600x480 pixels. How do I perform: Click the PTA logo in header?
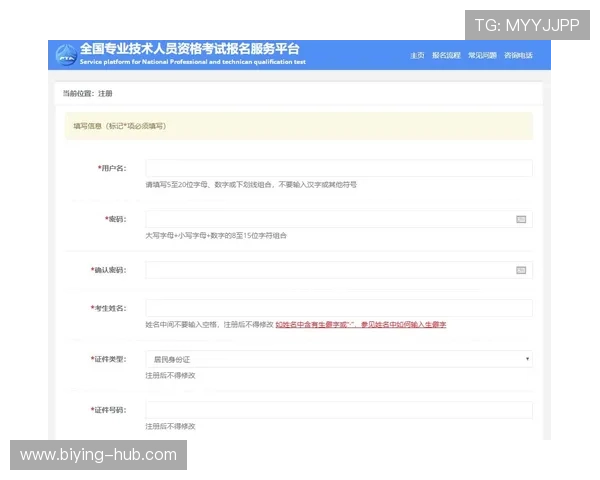click(67, 55)
